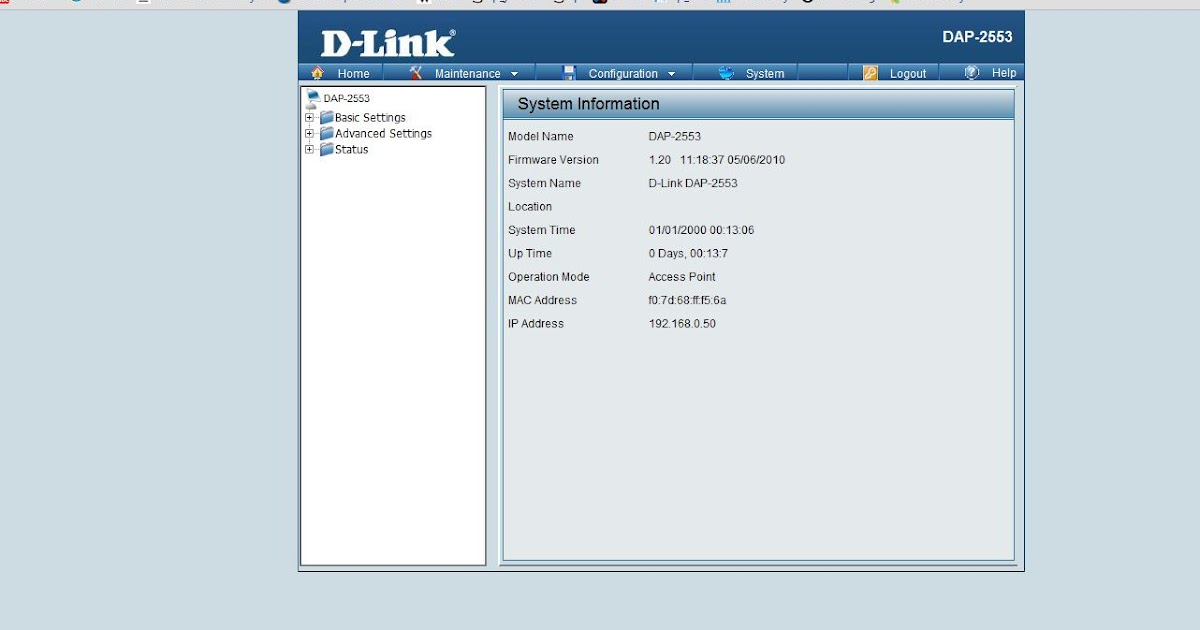Switch to the Home menu item
1200x630 pixels.
[x=352, y=72]
